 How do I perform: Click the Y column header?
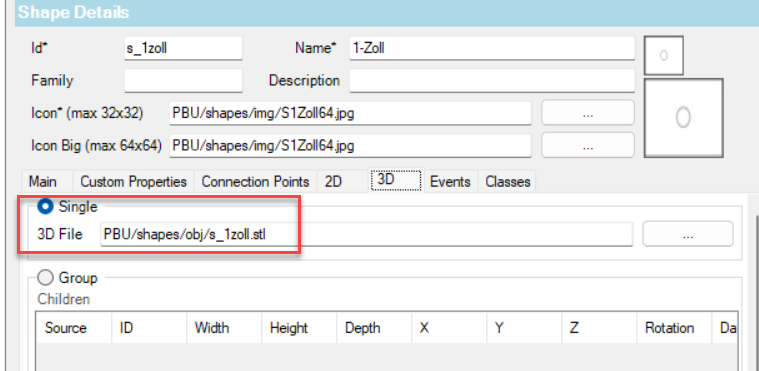[524, 328]
